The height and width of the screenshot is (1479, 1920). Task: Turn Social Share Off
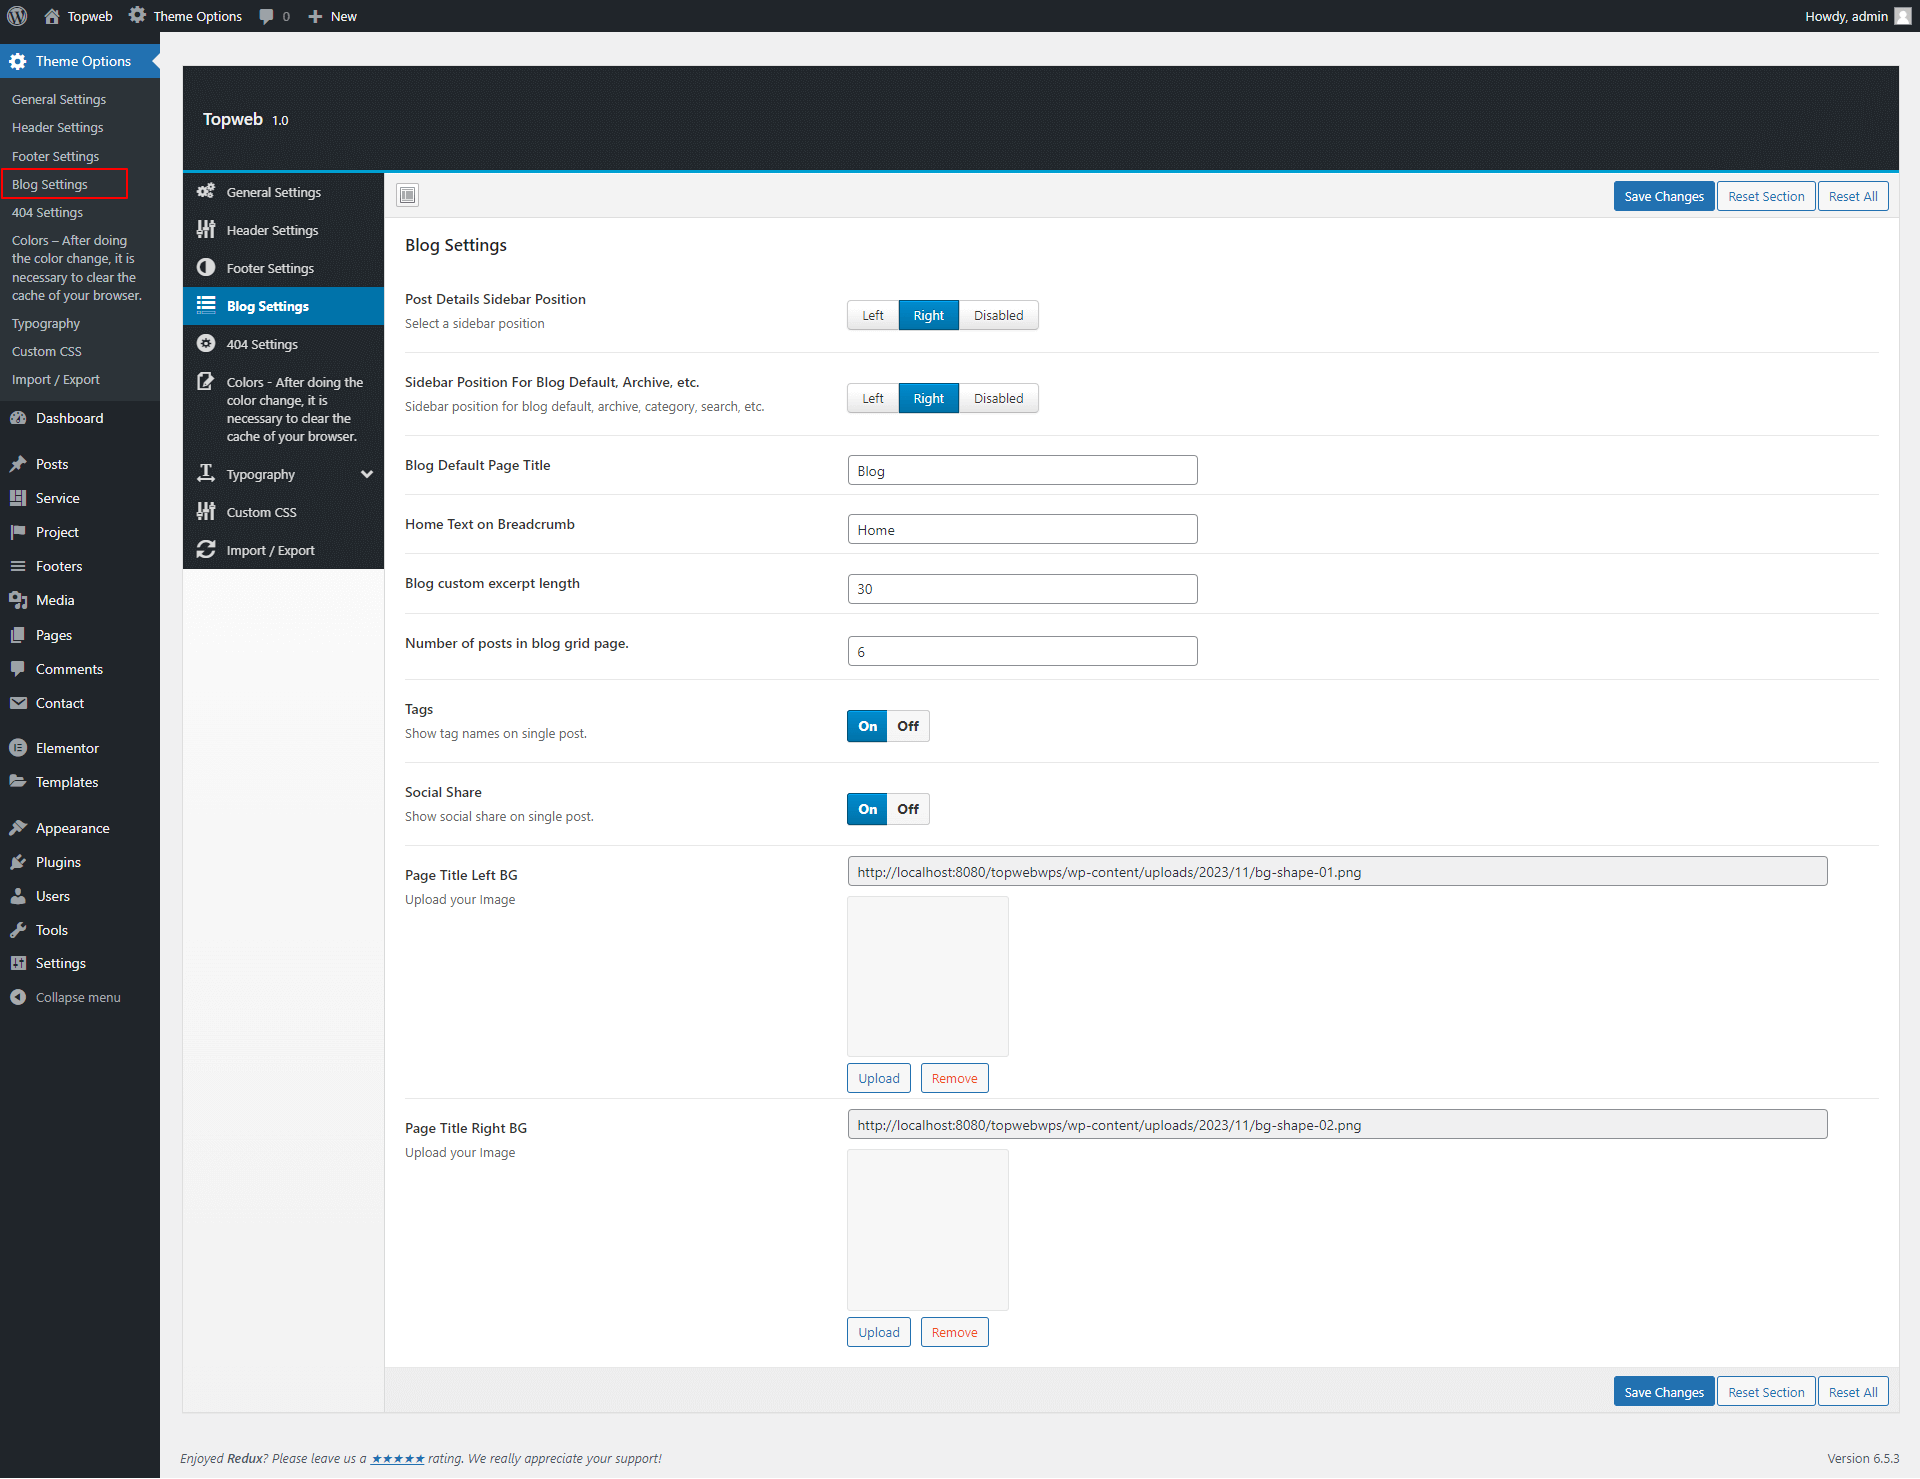[x=908, y=809]
